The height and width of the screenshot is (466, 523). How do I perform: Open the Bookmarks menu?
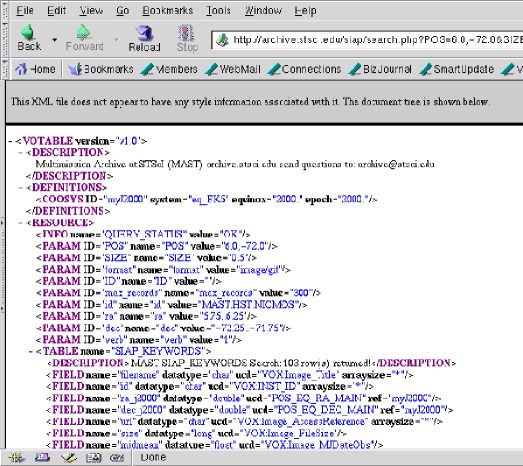pyautogui.click(x=168, y=11)
